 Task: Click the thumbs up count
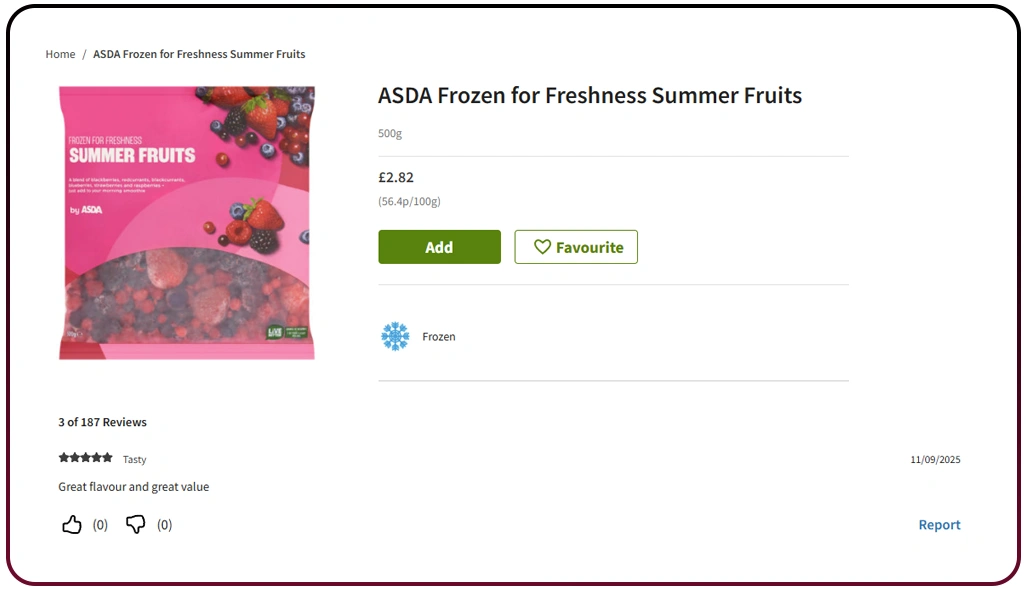(x=100, y=525)
